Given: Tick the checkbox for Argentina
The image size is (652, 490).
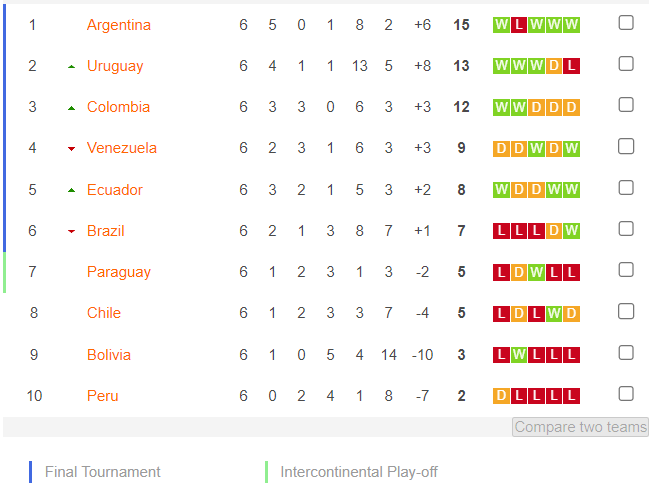Looking at the screenshot, I should tap(626, 23).
